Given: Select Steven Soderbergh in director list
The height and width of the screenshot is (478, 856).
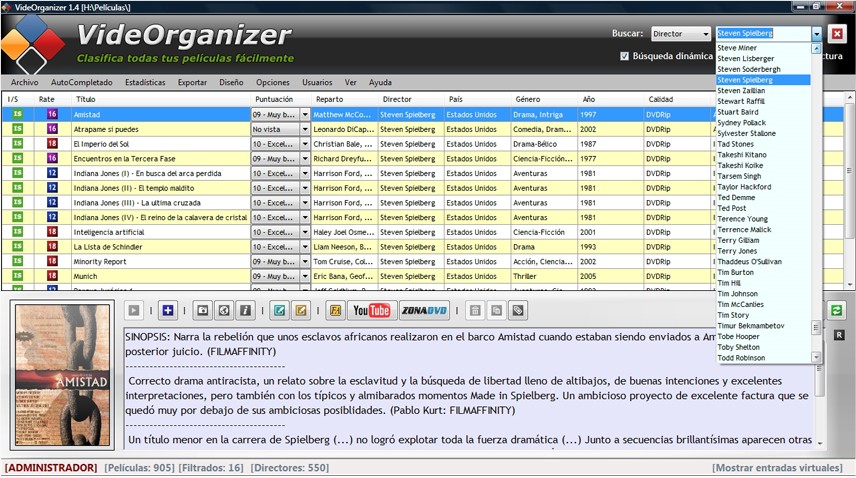Looking at the screenshot, I should [763, 69].
